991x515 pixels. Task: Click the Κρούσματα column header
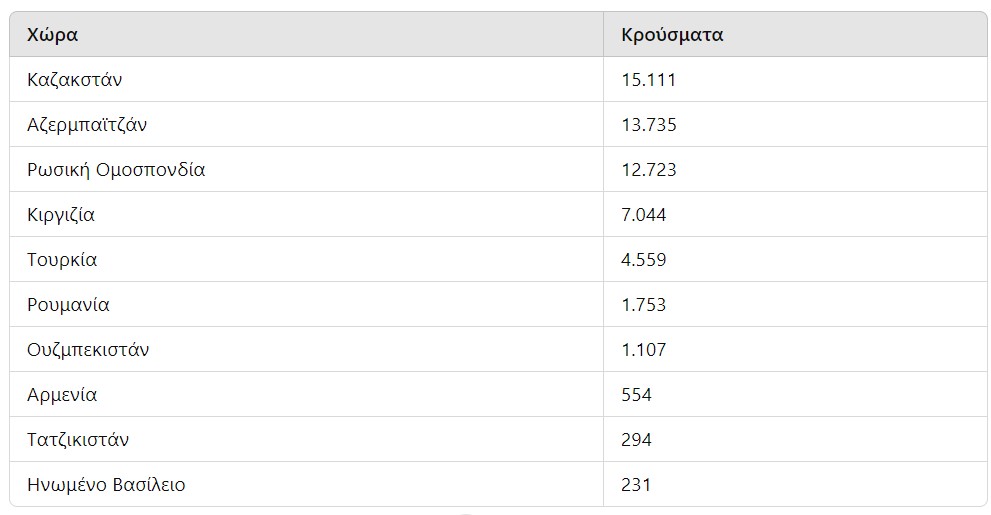click(795, 34)
